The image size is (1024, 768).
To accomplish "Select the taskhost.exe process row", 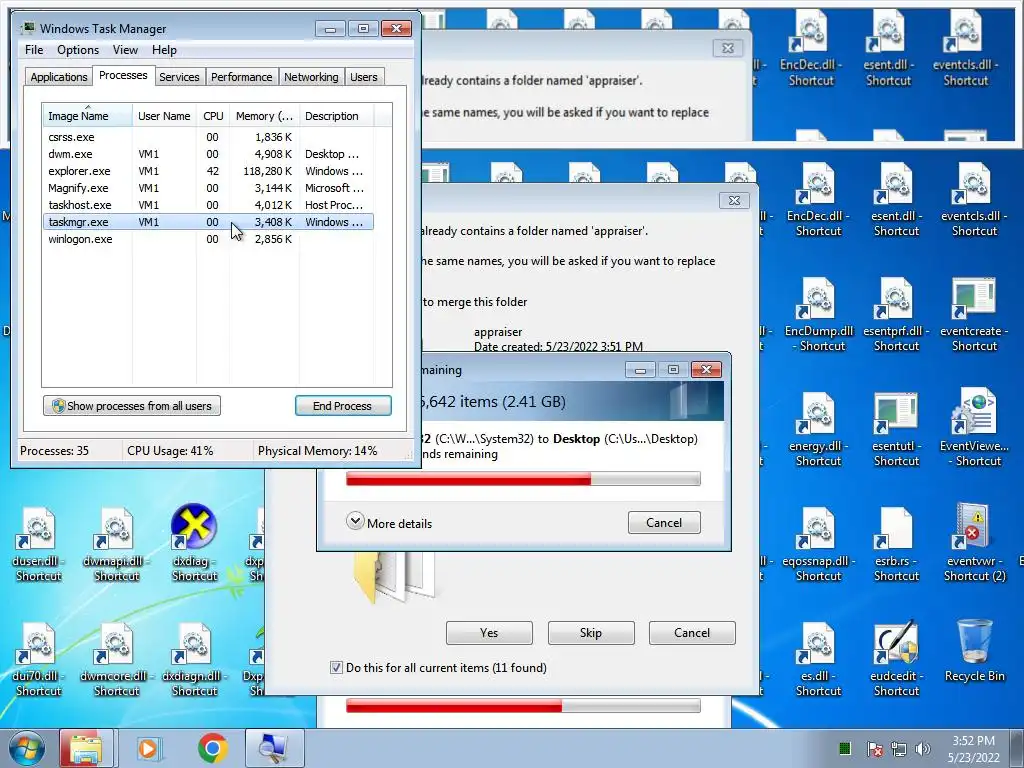I will tap(208, 205).
